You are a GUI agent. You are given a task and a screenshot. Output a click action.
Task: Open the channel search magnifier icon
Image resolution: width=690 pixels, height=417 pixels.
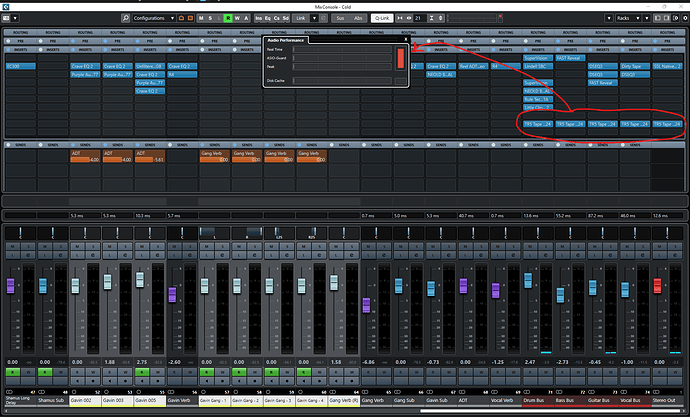pyautogui.click(x=125, y=18)
